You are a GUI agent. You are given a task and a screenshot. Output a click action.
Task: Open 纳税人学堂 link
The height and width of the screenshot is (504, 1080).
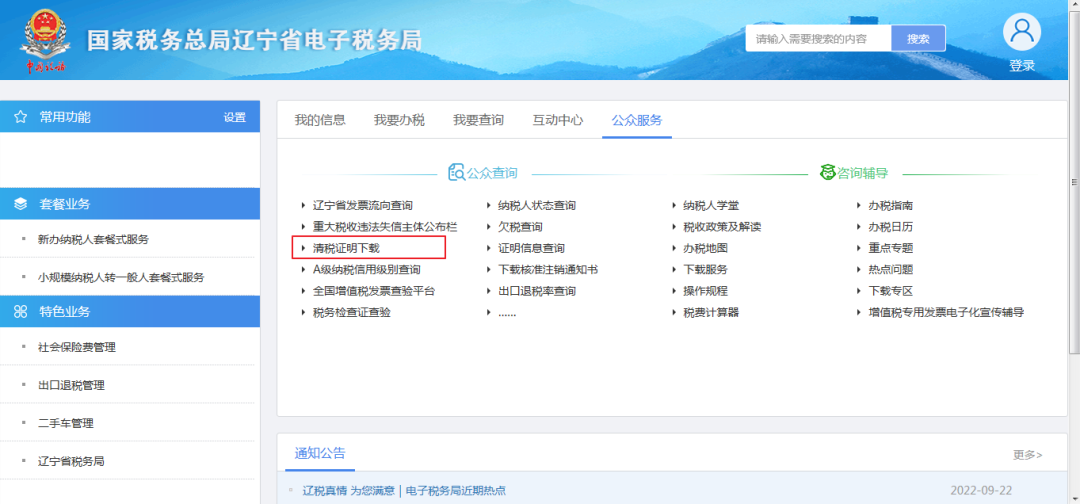coord(712,205)
